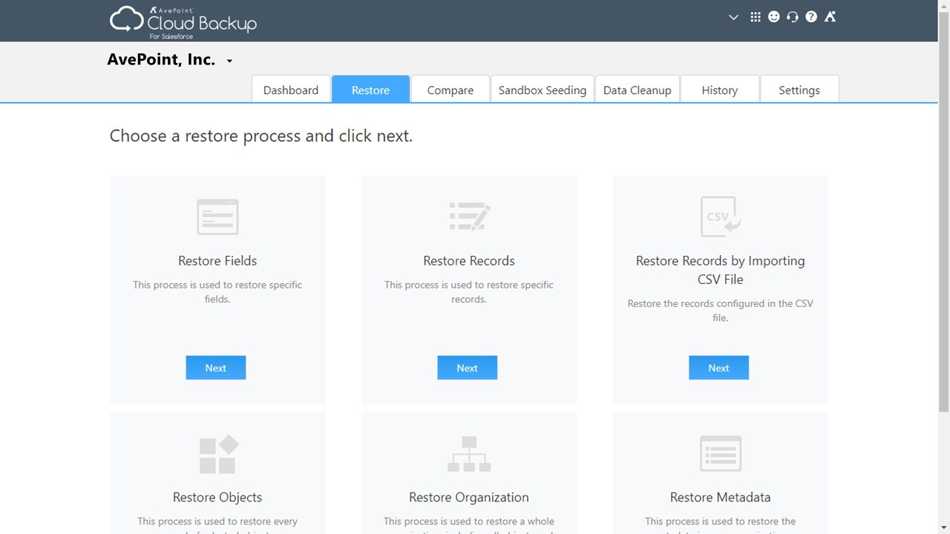Click the Restore Records icon

tap(469, 216)
